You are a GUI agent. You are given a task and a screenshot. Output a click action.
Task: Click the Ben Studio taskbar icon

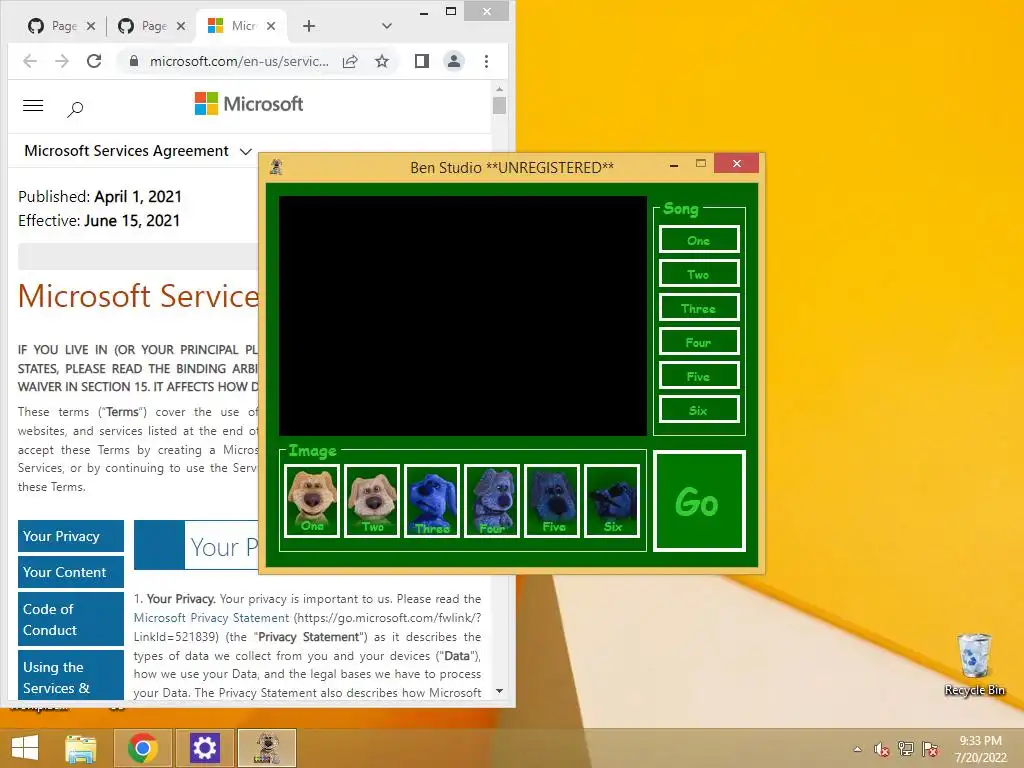(x=266, y=748)
